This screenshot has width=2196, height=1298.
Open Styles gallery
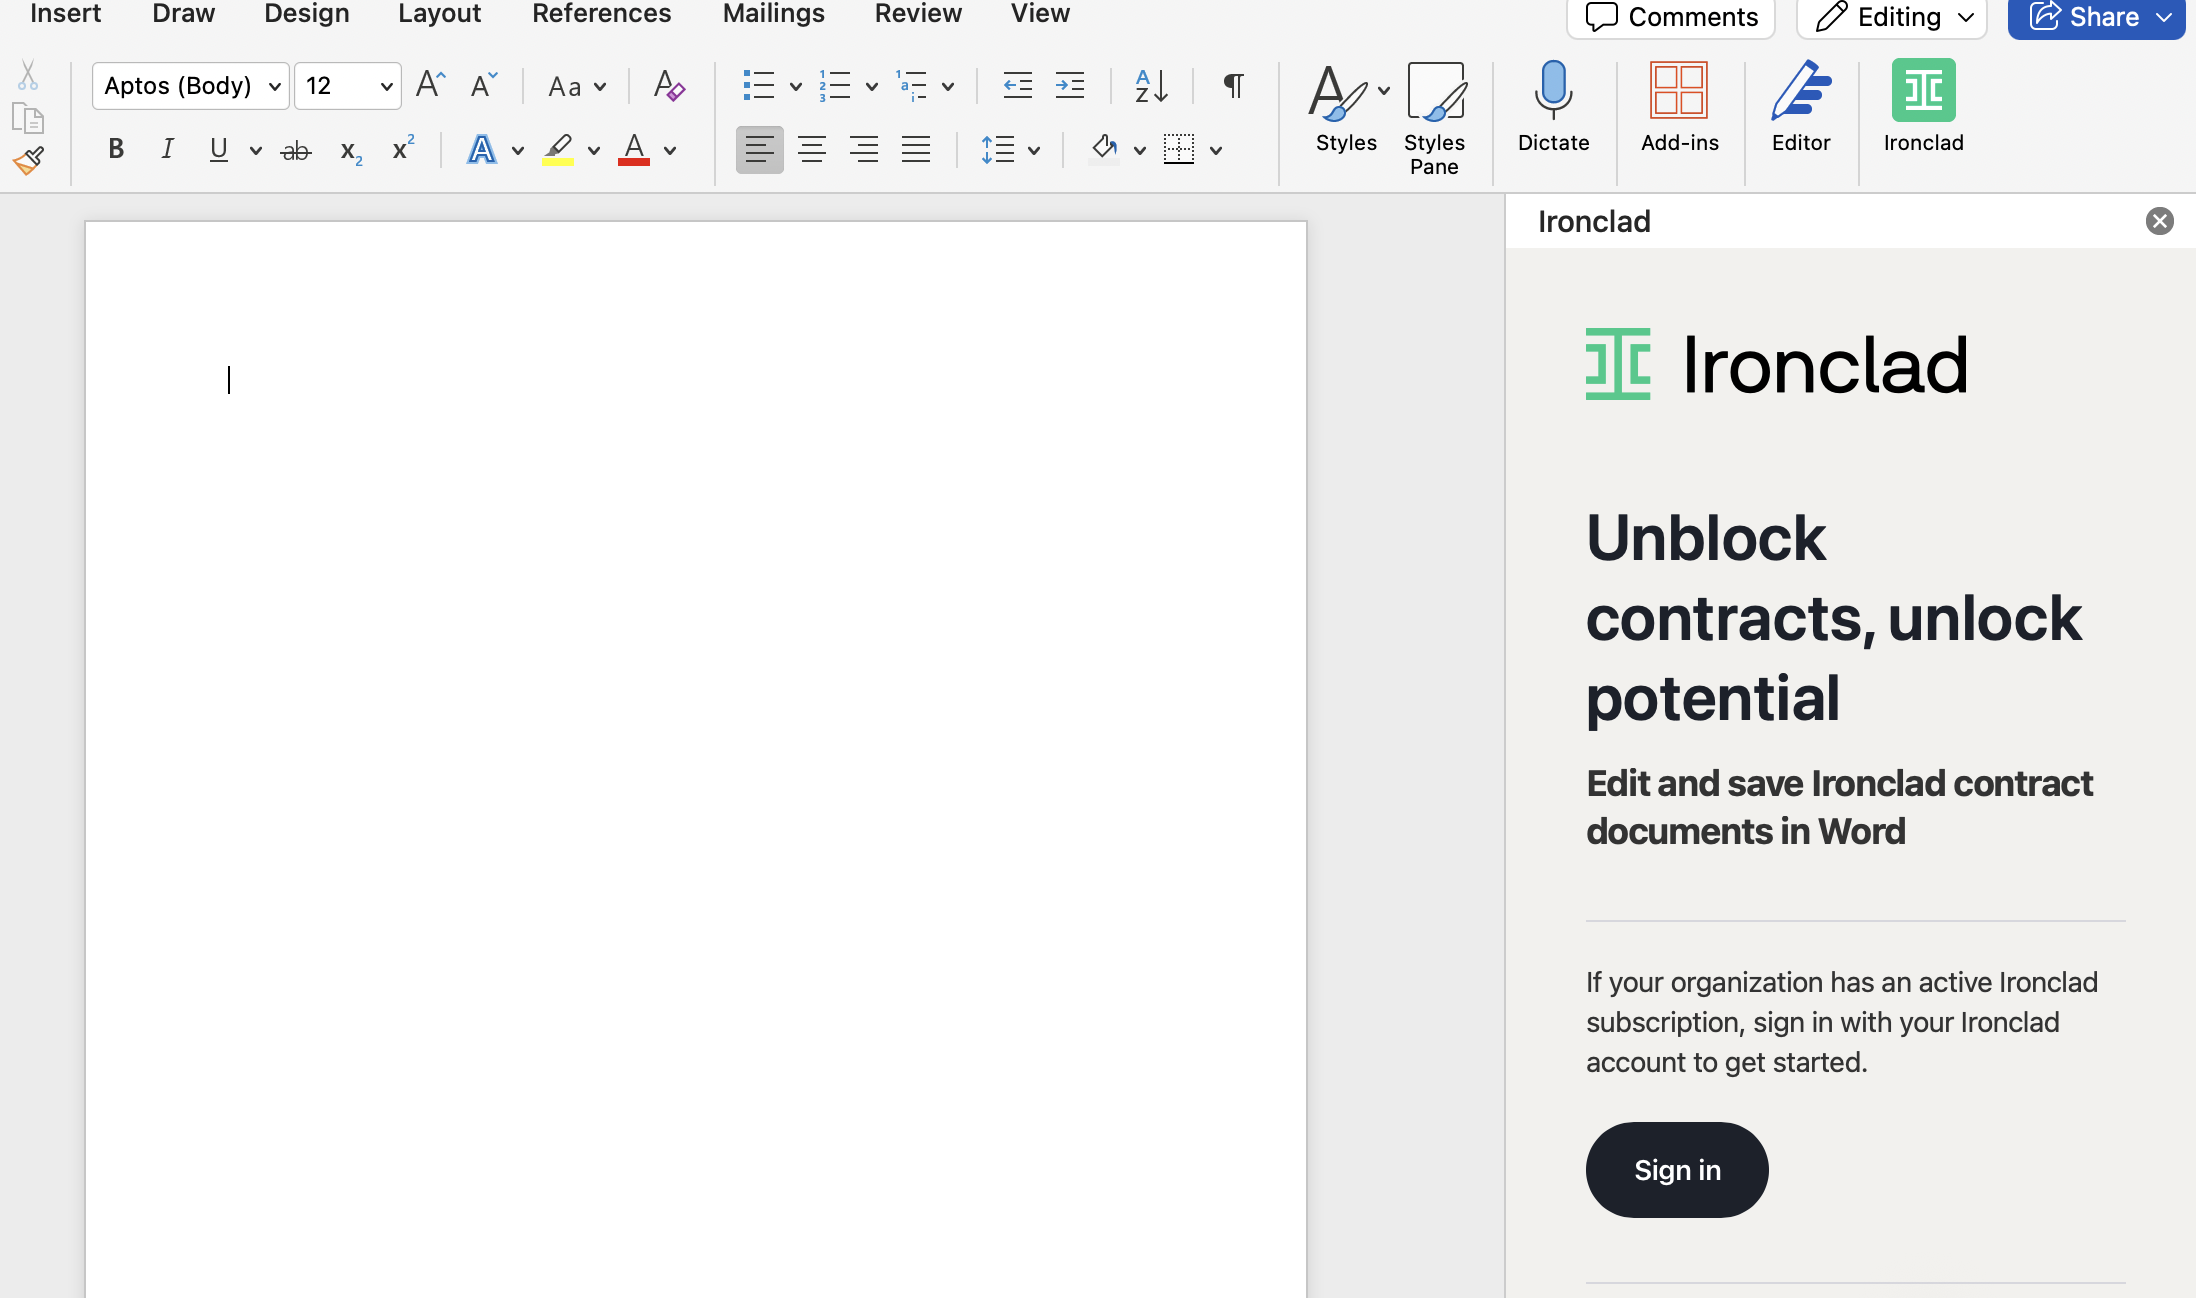[1346, 108]
